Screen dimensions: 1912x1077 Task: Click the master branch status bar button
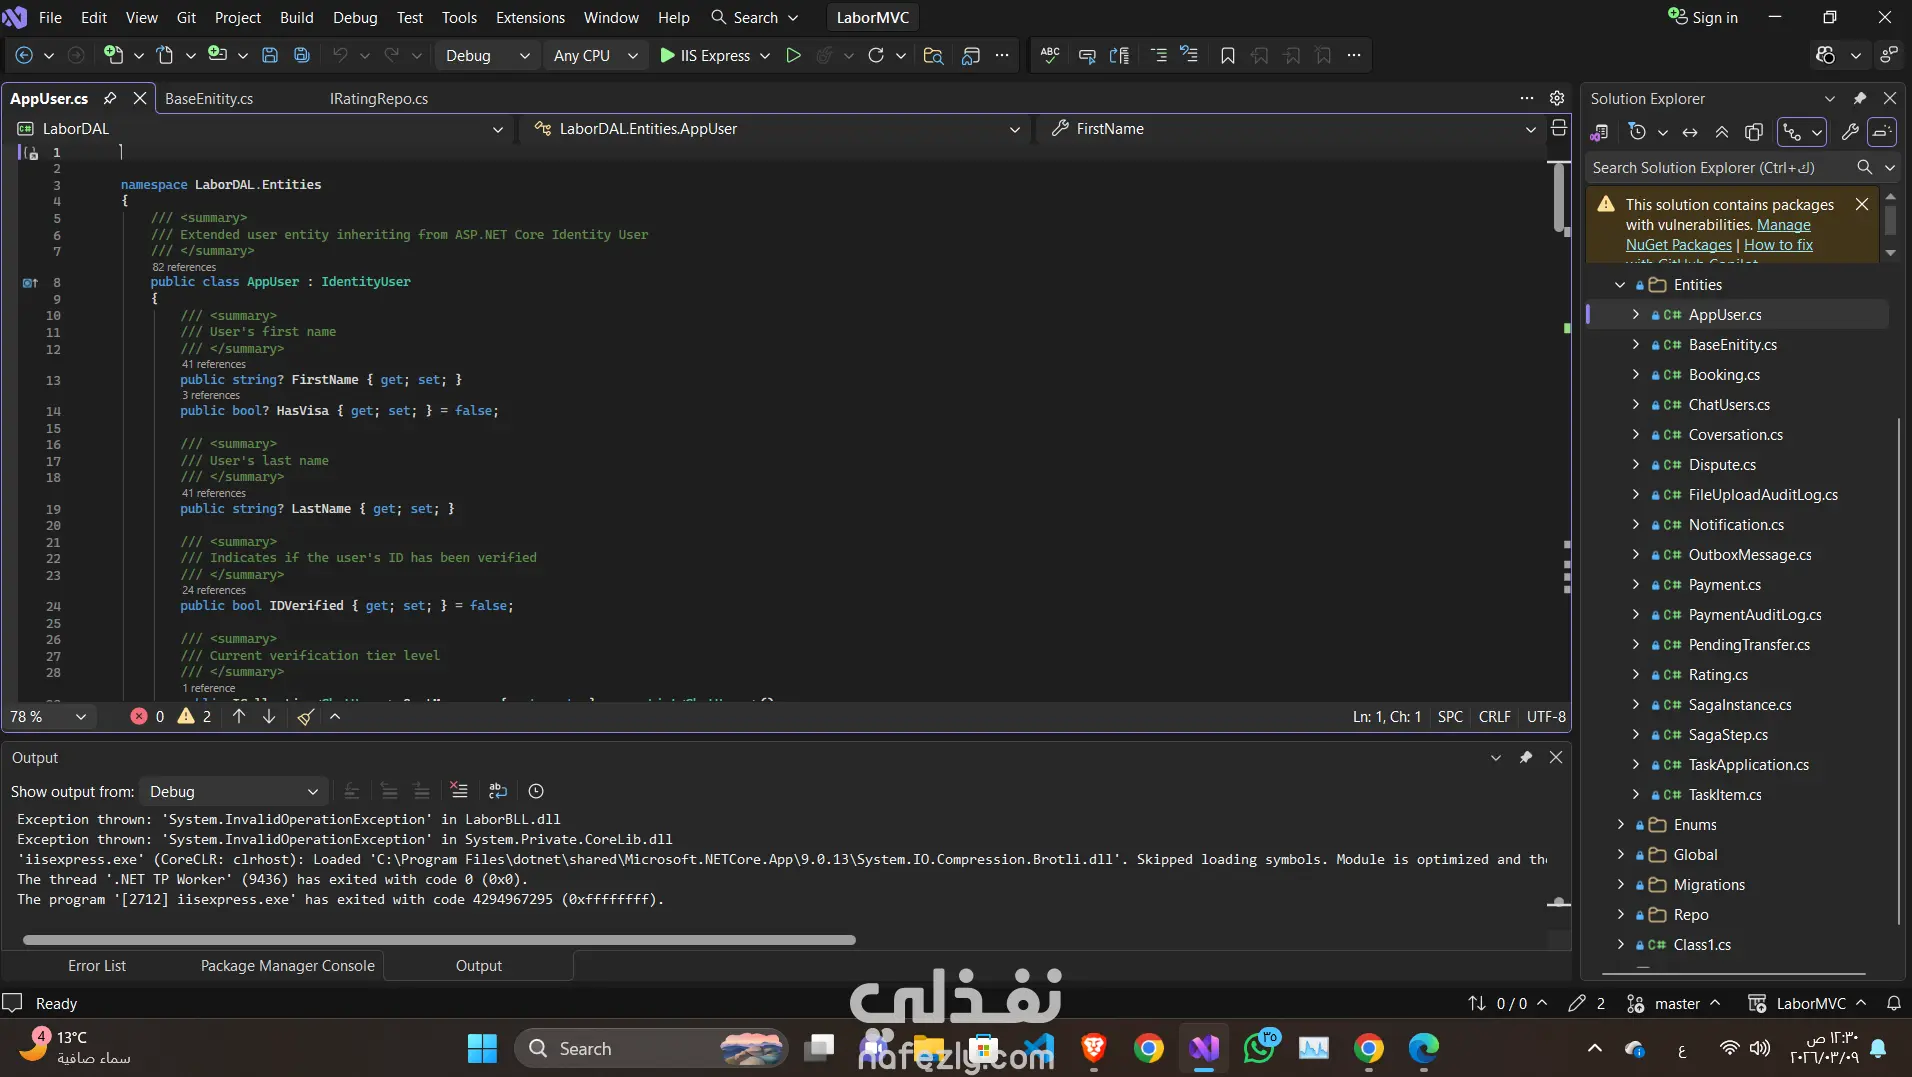pyautogui.click(x=1674, y=1004)
